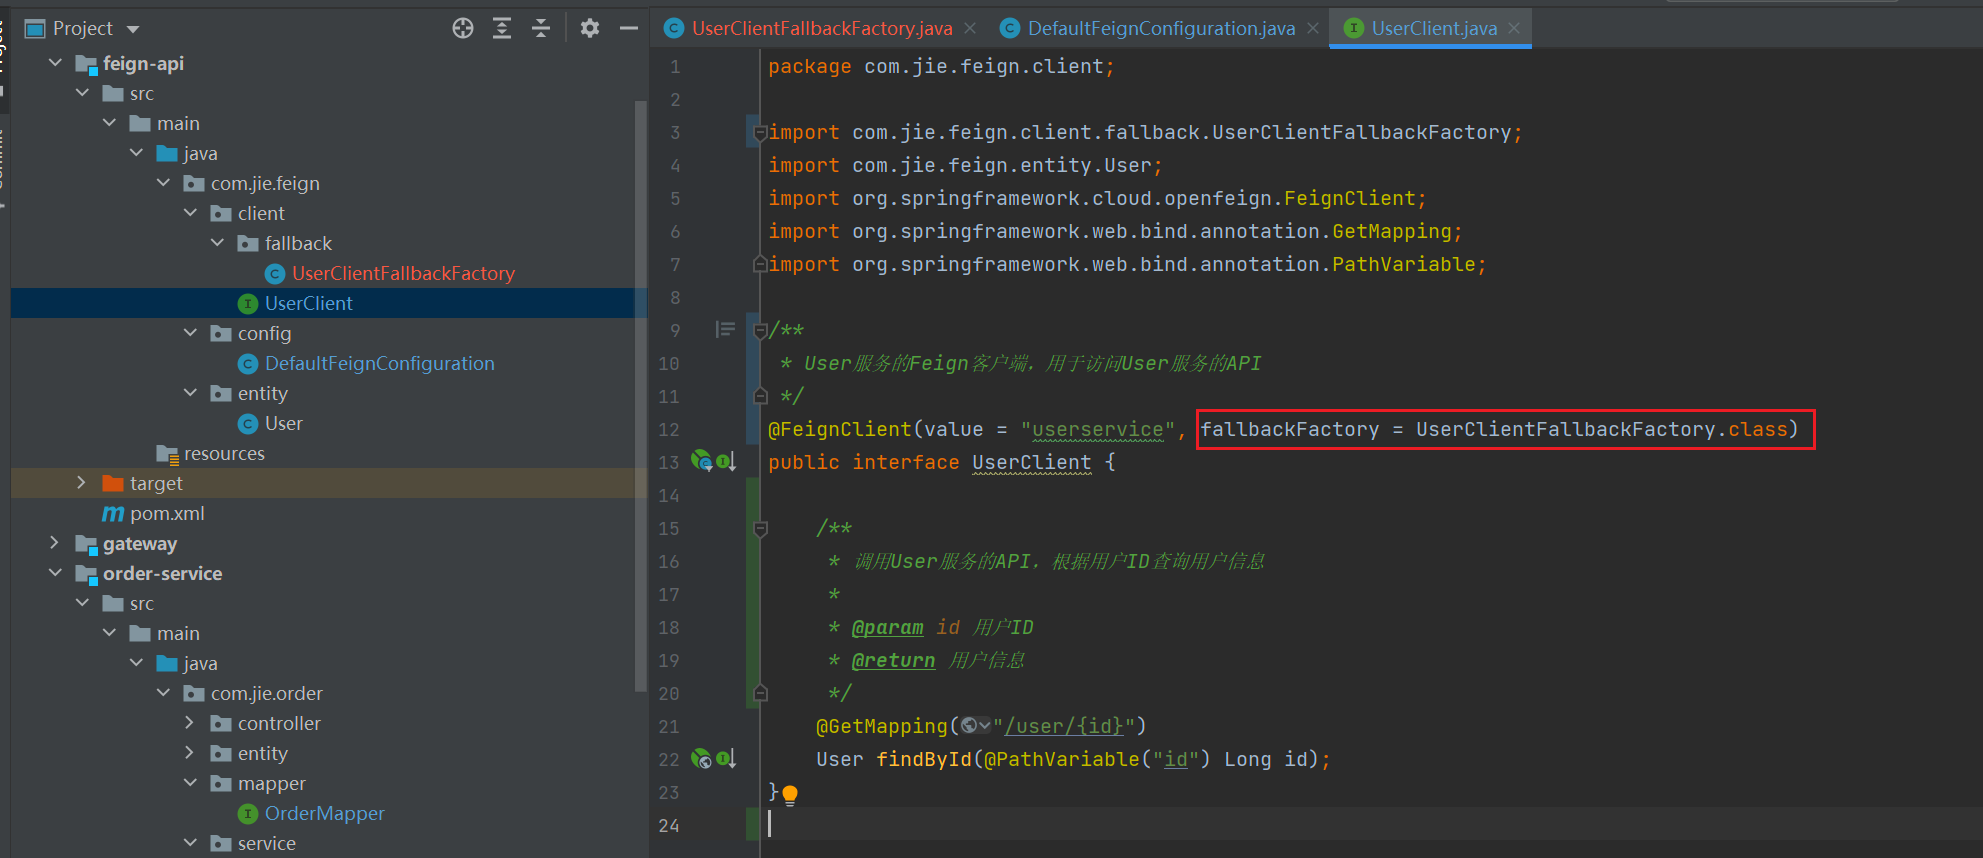
Task: Select UserClientFallbackFactory in project tree
Action: point(403,273)
